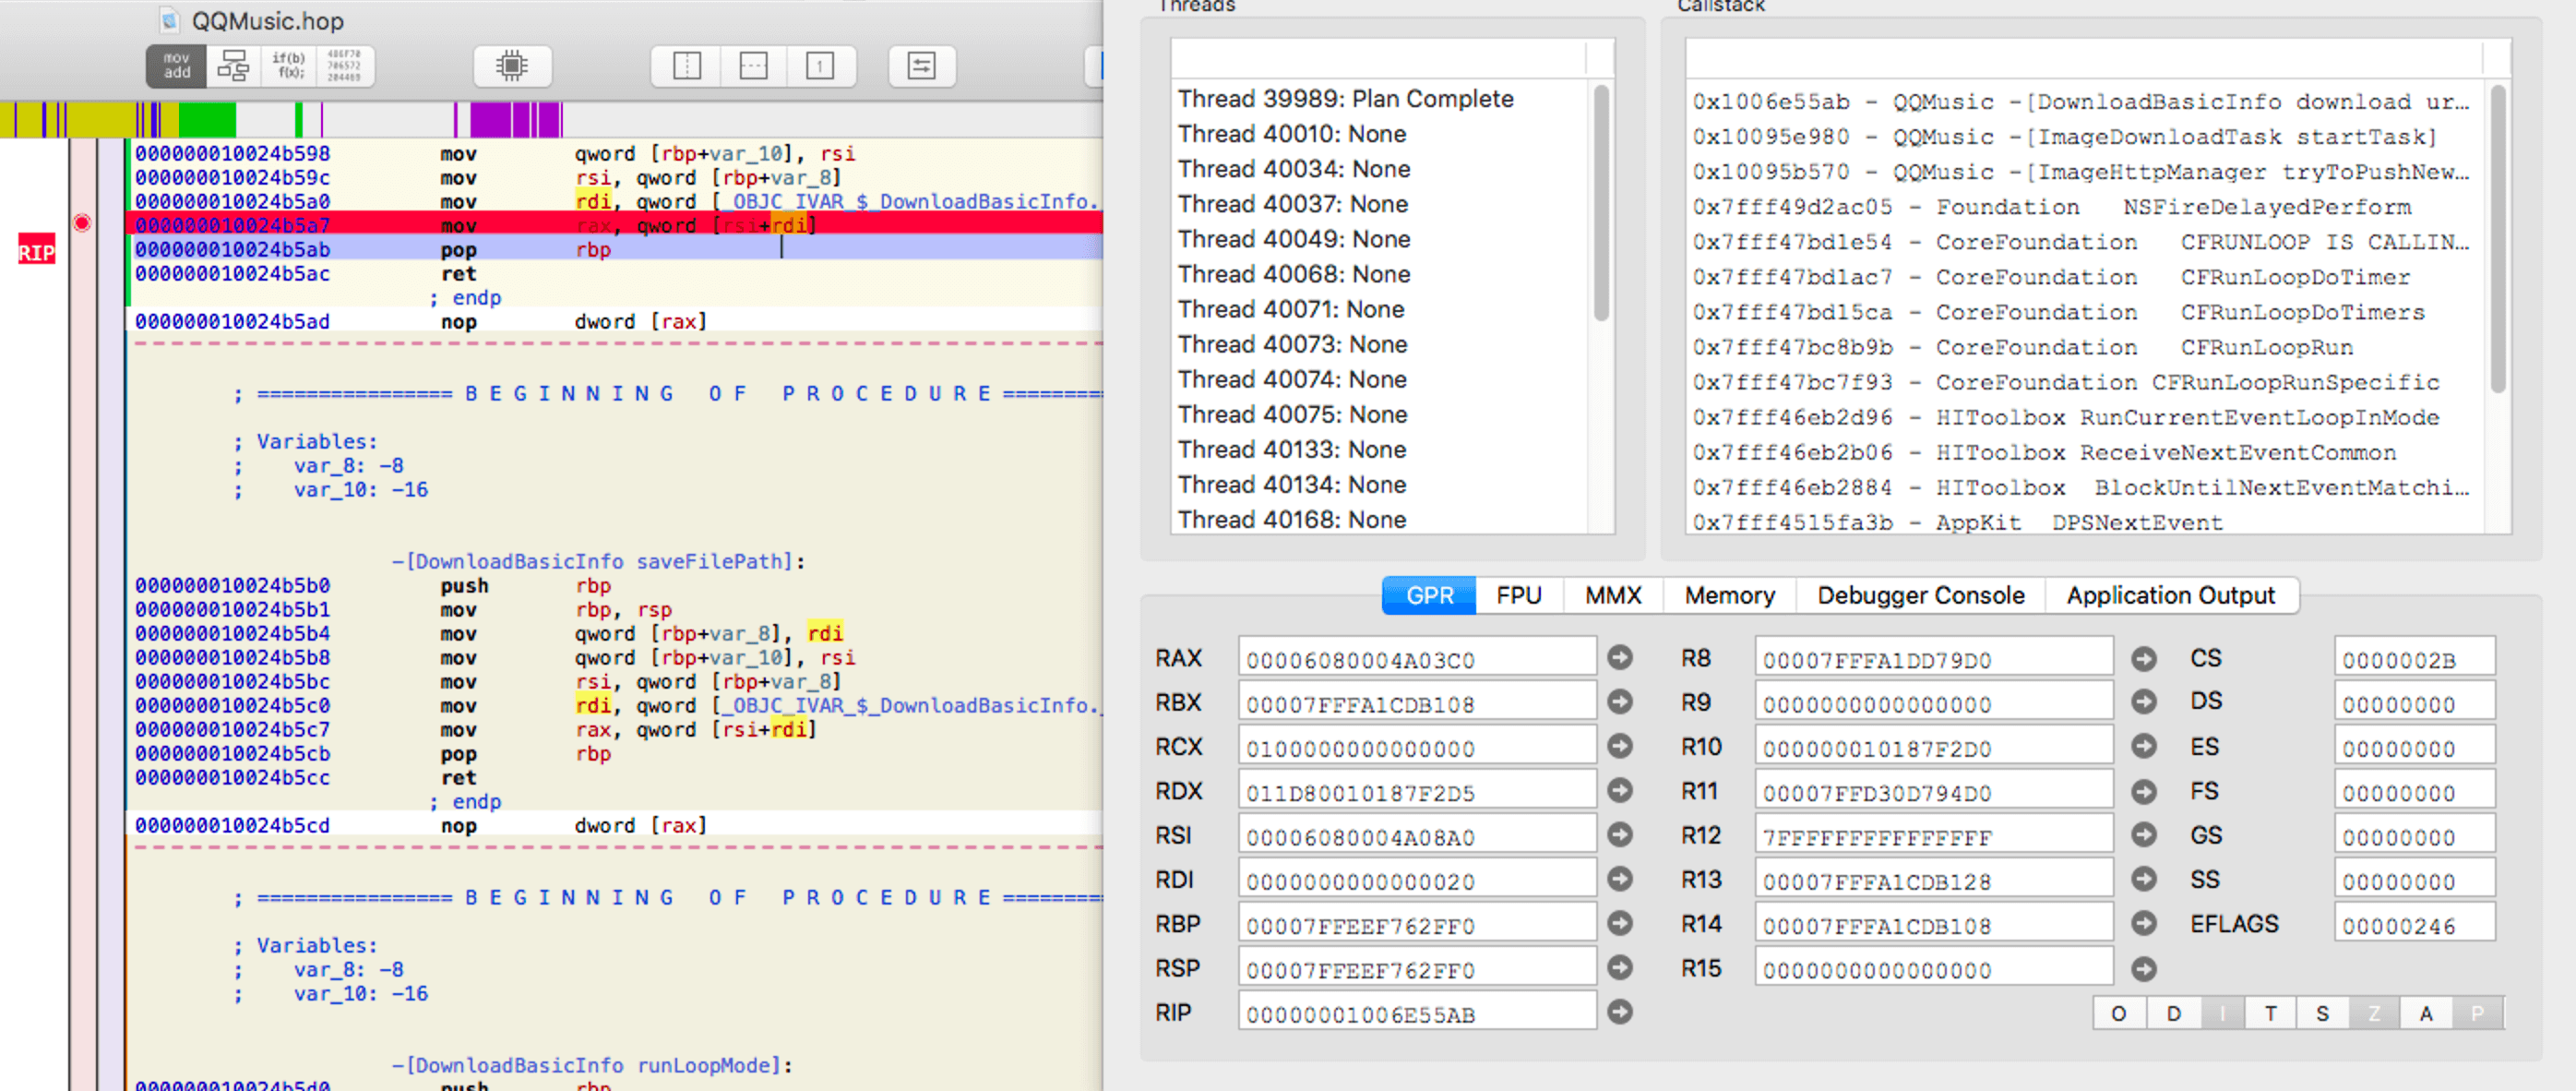This screenshot has width=2576, height=1091.
Task: Open the FPU registers tab
Action: (1518, 595)
